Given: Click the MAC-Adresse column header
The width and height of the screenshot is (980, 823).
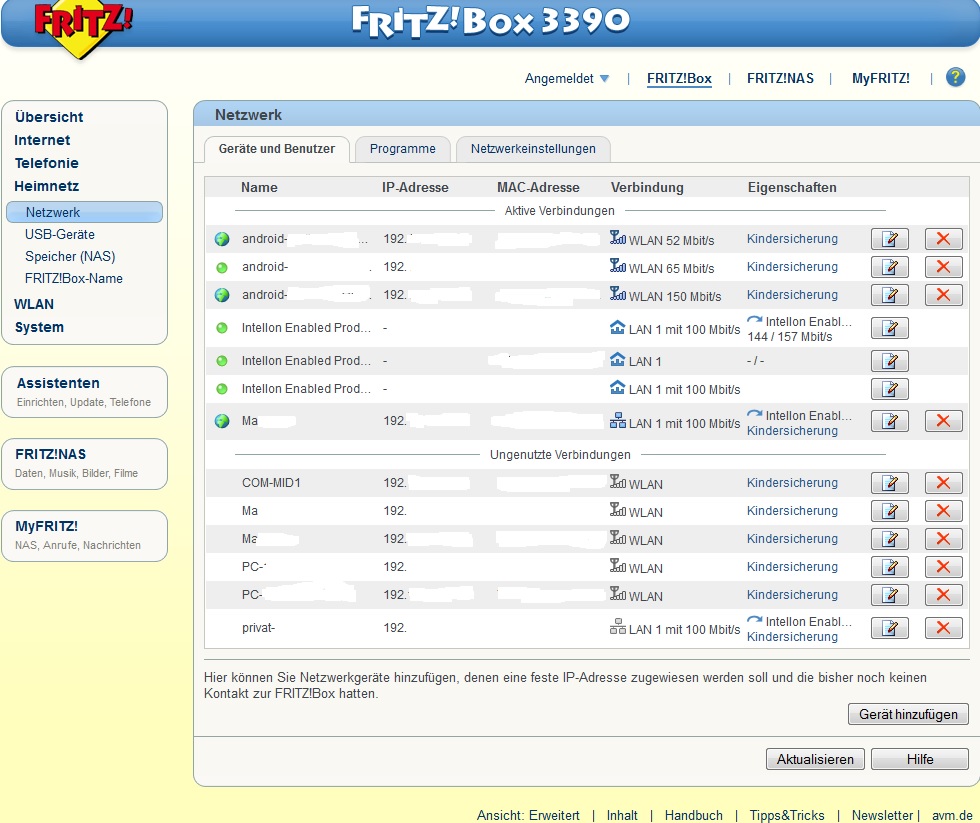Looking at the screenshot, I should coord(538,187).
